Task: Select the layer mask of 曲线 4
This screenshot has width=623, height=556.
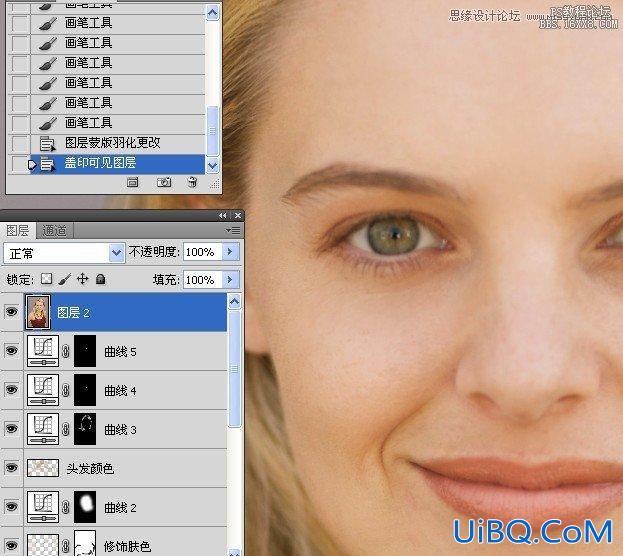Action: pyautogui.click(x=85, y=390)
